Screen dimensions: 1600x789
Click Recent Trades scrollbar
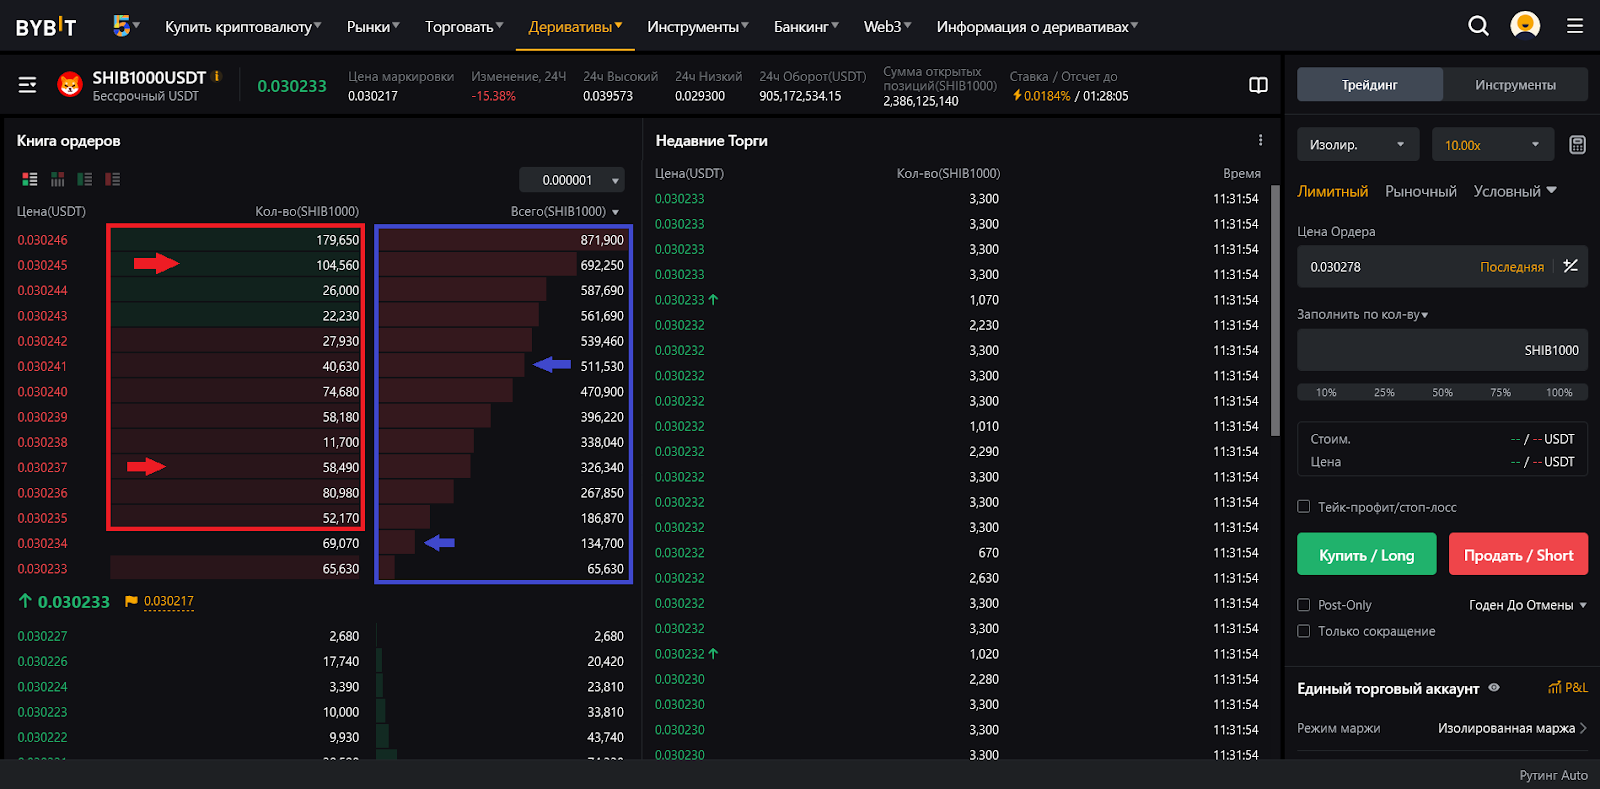[1275, 310]
